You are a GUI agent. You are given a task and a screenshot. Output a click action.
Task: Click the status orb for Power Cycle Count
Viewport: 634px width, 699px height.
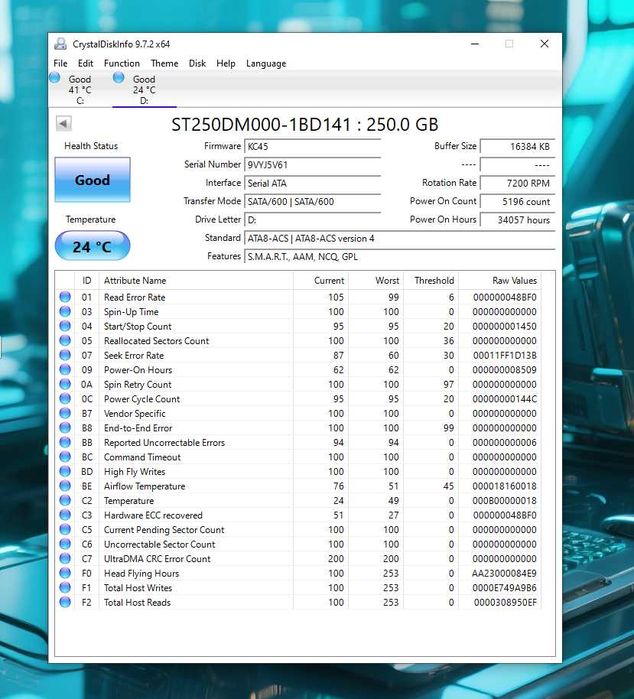tap(65, 399)
